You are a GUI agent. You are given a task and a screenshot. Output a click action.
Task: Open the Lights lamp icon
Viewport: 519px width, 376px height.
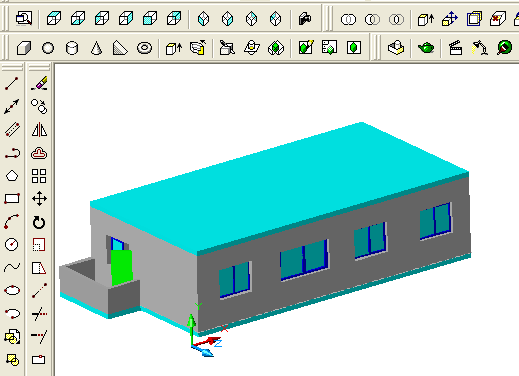[x=480, y=48]
